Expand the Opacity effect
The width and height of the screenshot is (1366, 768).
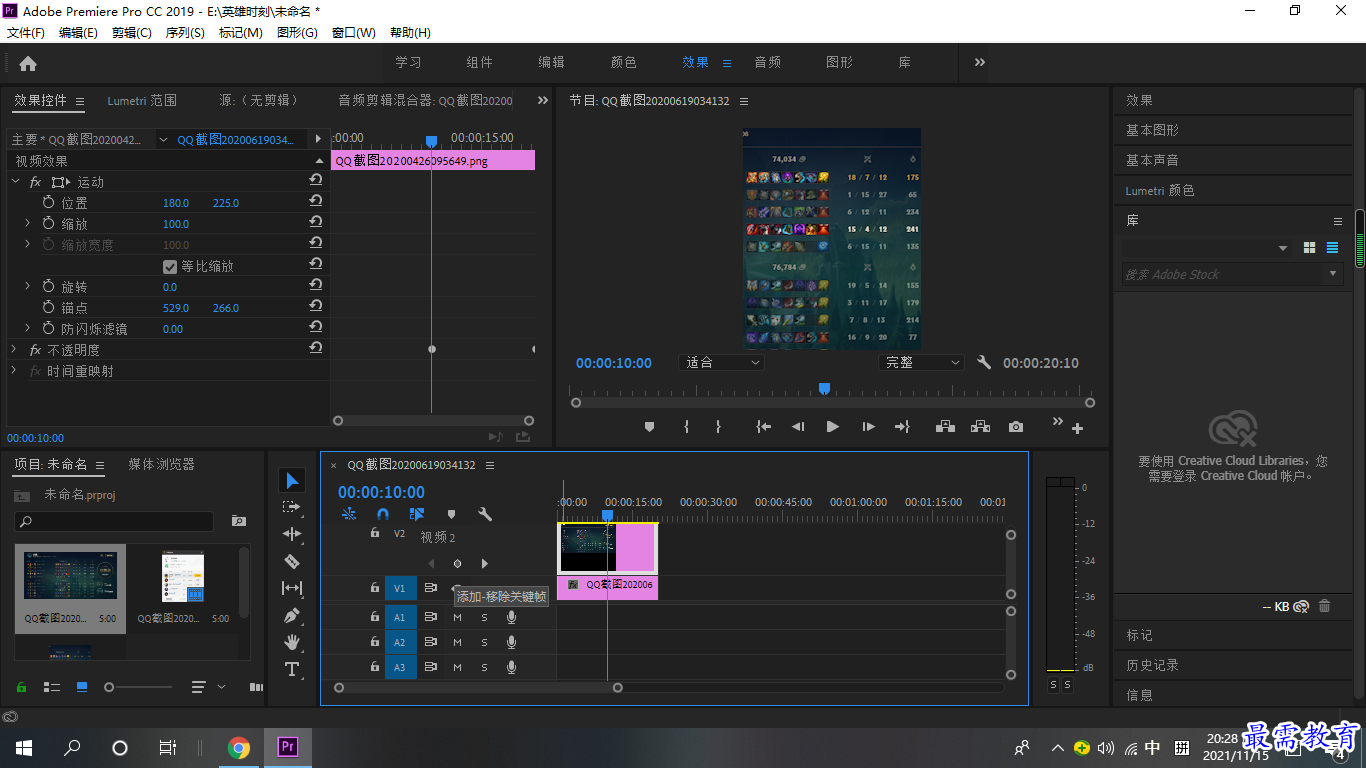[x=14, y=349]
